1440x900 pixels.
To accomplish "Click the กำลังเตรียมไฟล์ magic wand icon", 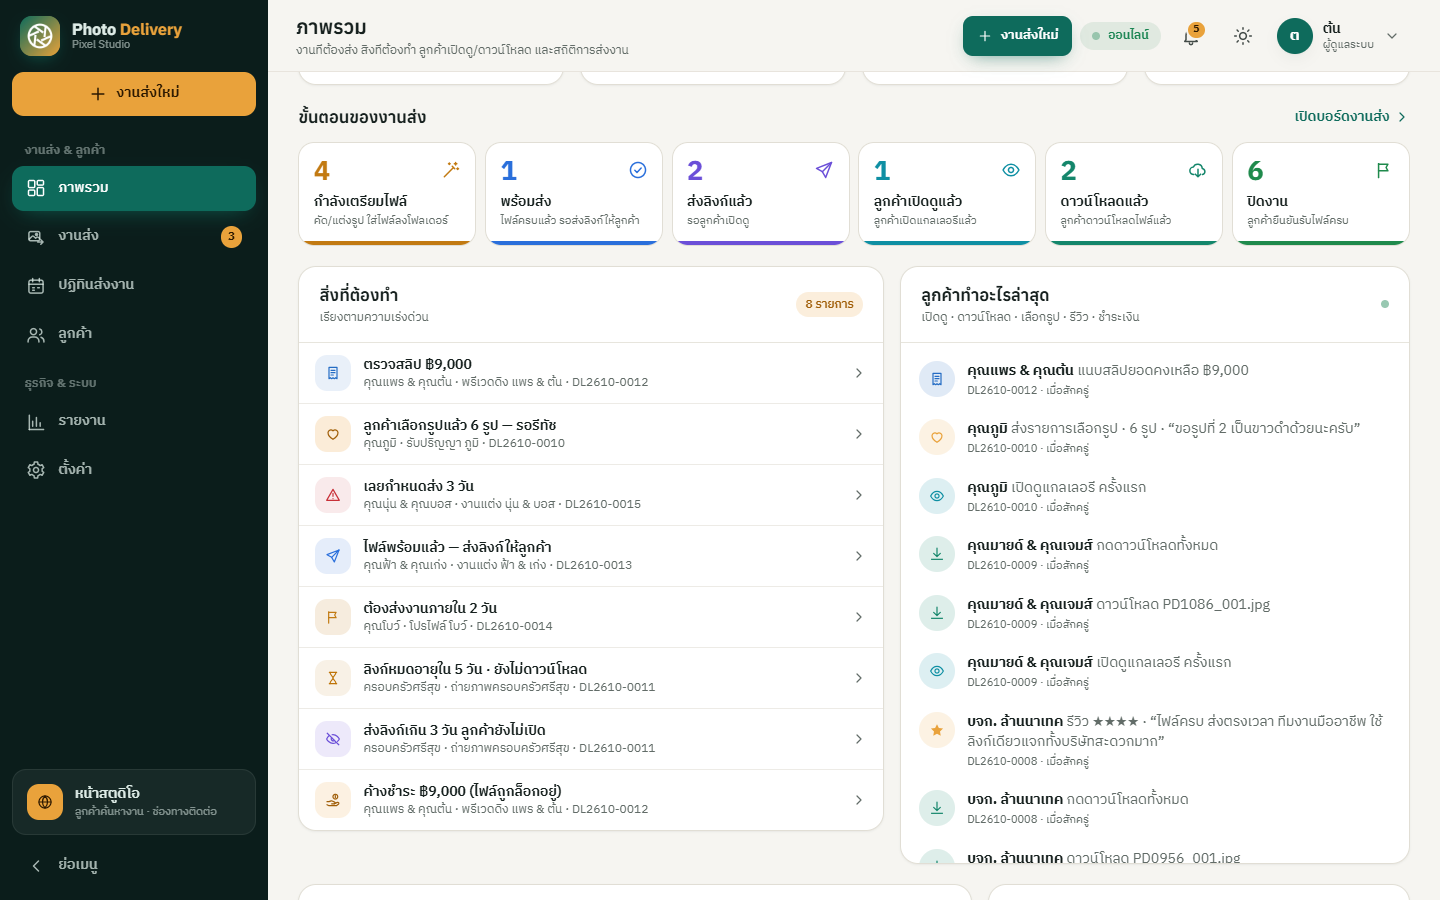I will [452, 170].
